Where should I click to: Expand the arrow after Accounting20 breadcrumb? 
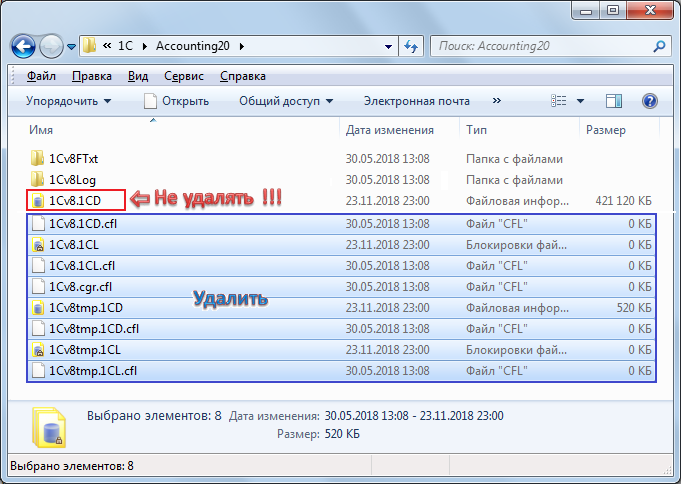coord(241,46)
